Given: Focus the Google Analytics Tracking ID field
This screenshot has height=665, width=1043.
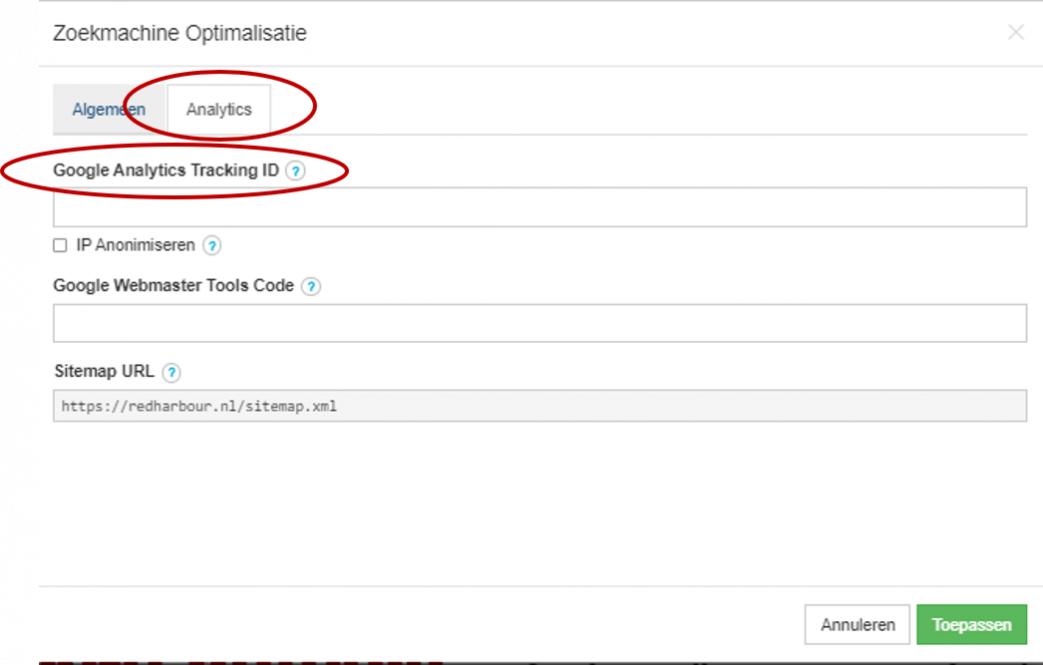Looking at the screenshot, I should point(539,207).
